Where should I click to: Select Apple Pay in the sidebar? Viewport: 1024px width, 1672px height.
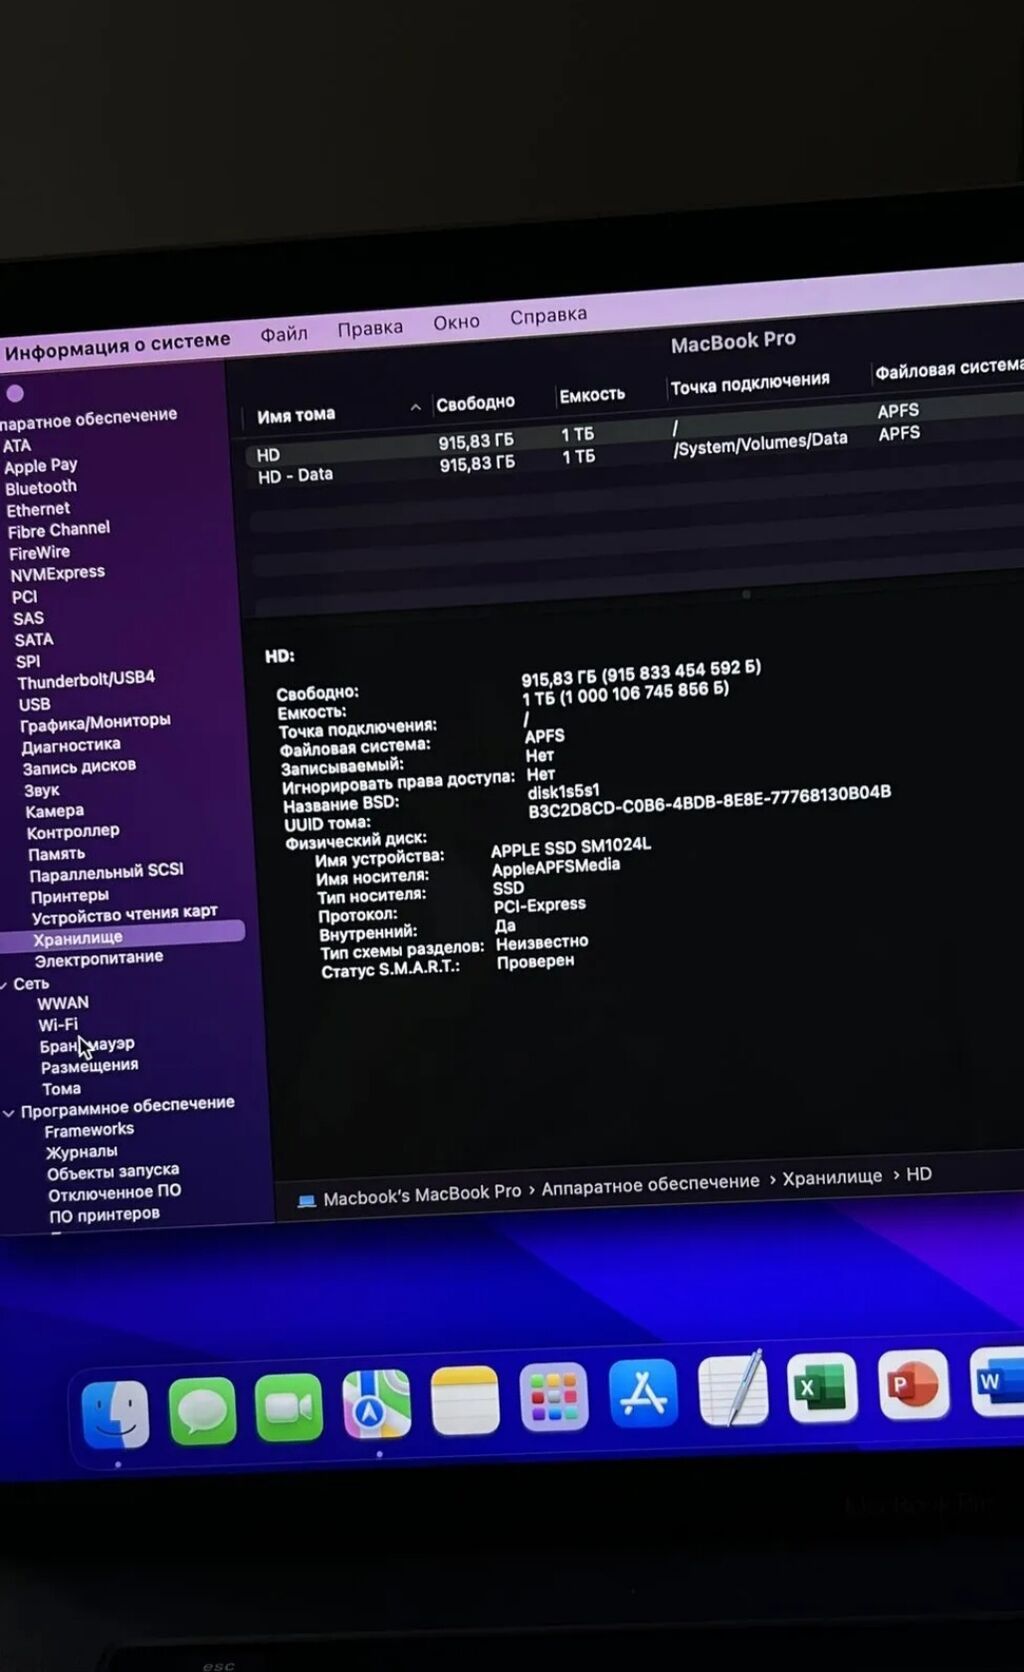click(x=41, y=466)
